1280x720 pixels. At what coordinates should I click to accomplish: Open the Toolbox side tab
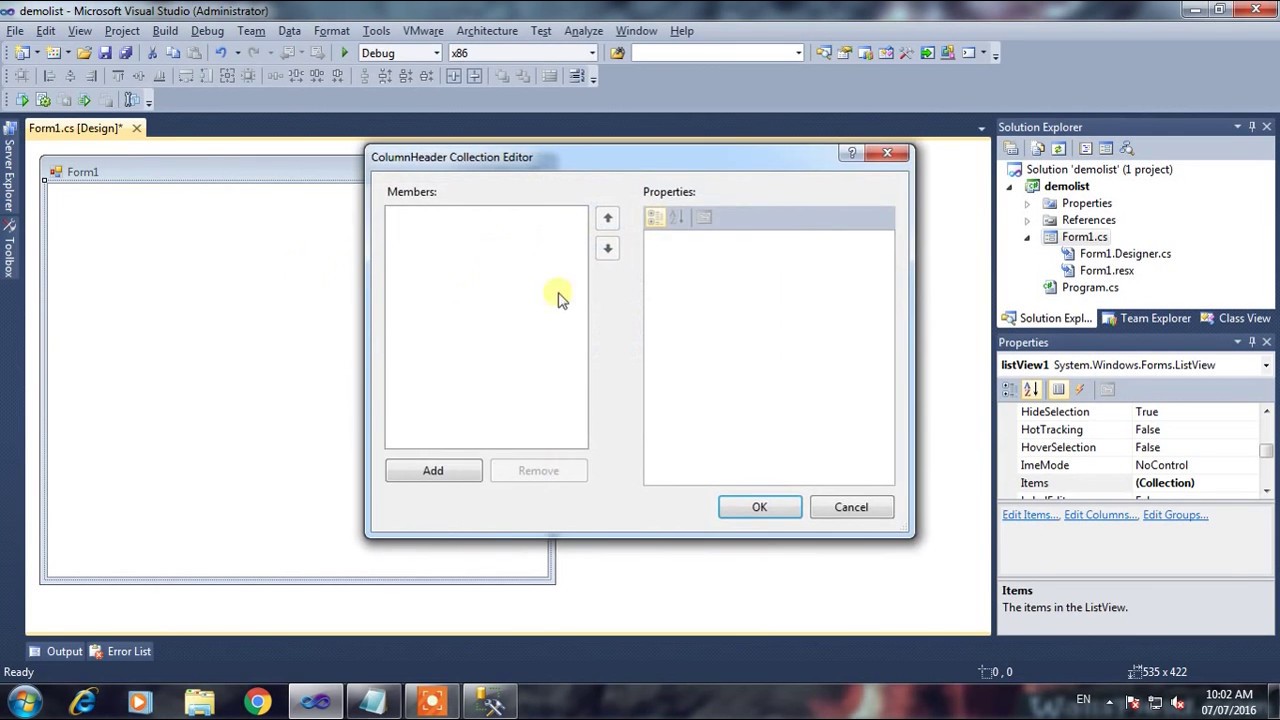pos(9,249)
